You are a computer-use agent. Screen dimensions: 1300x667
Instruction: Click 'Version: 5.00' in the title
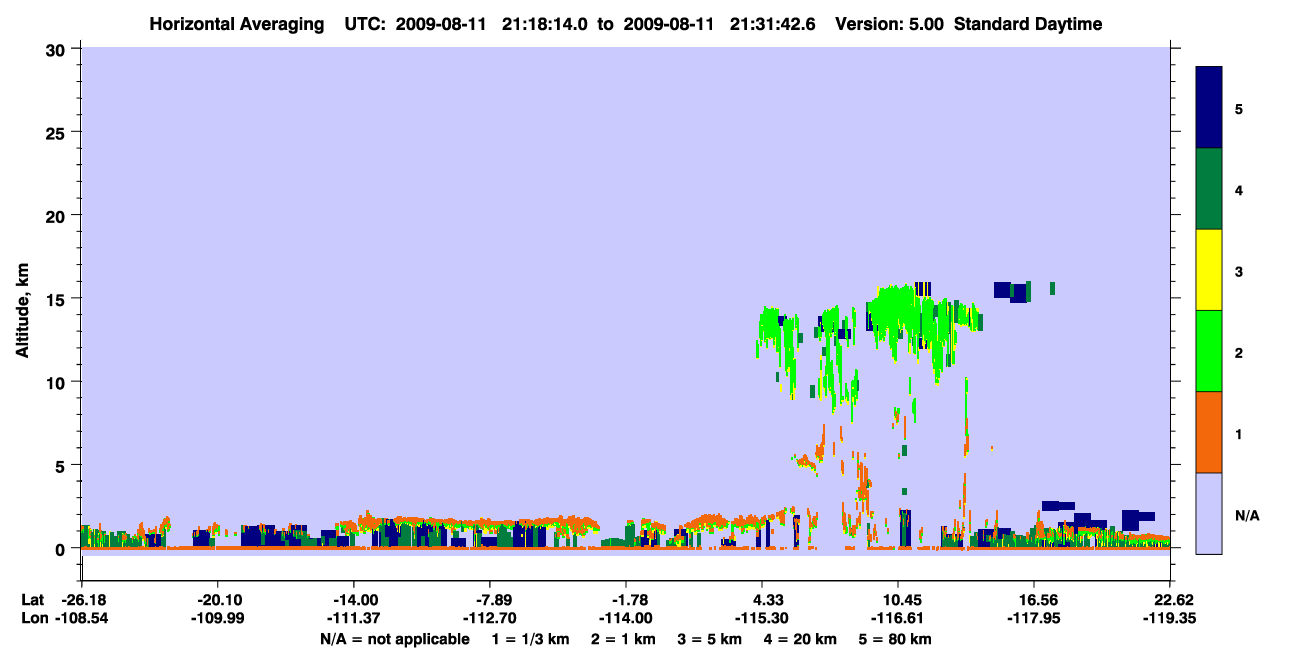coord(889,24)
